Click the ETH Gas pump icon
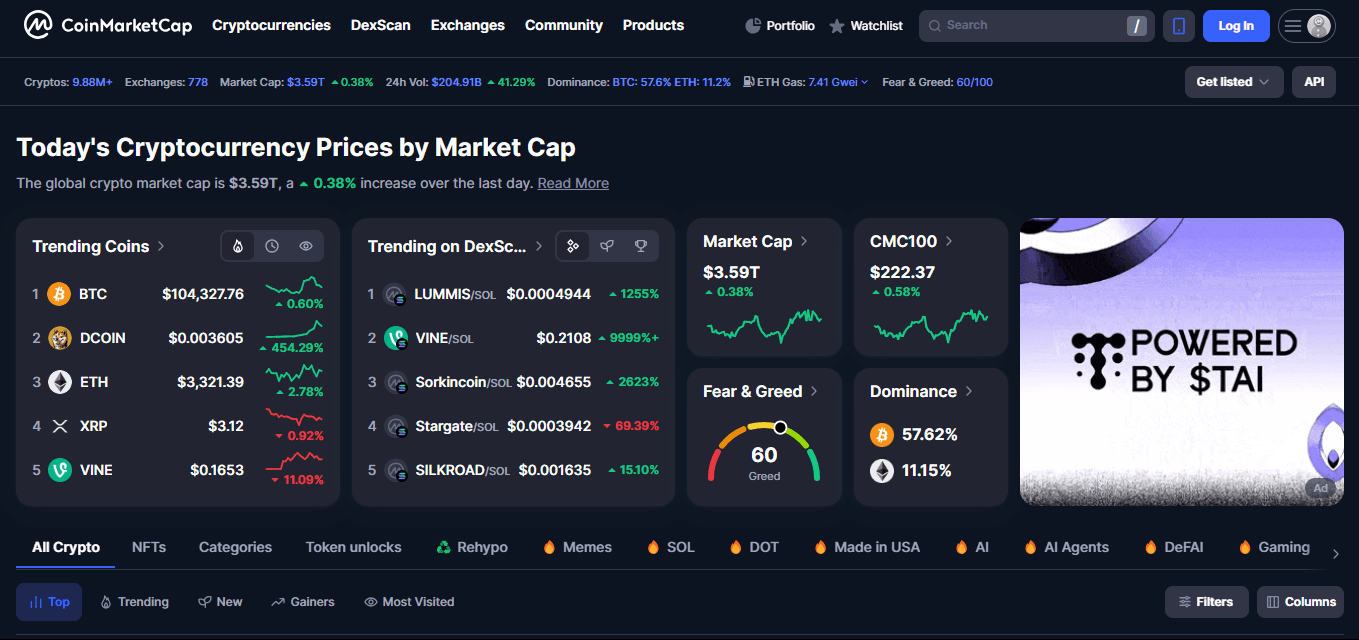 tap(749, 82)
